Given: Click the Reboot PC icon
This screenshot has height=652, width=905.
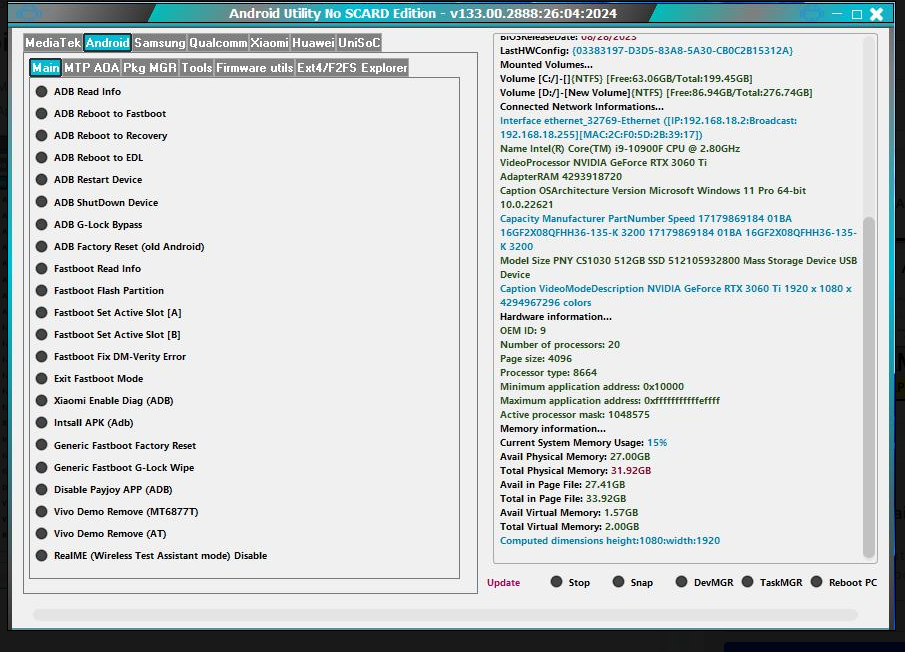Looking at the screenshot, I should [817, 582].
